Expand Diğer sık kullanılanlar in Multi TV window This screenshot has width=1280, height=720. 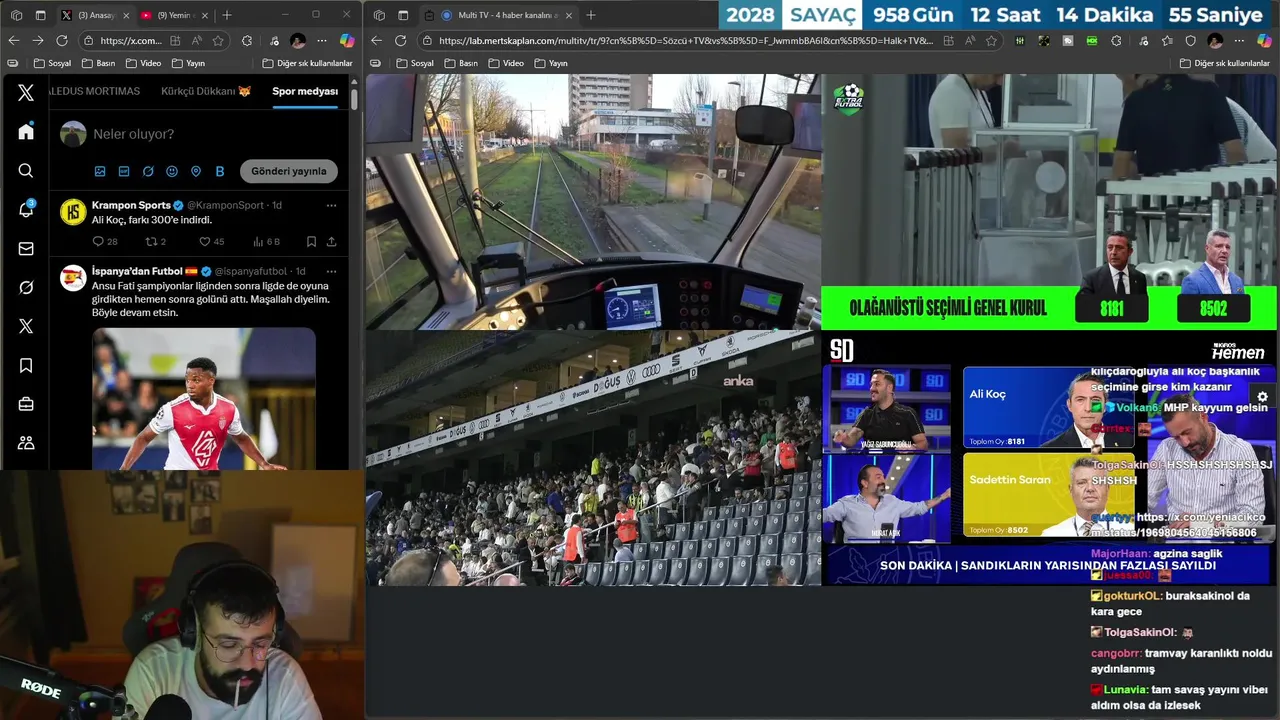click(x=1225, y=63)
